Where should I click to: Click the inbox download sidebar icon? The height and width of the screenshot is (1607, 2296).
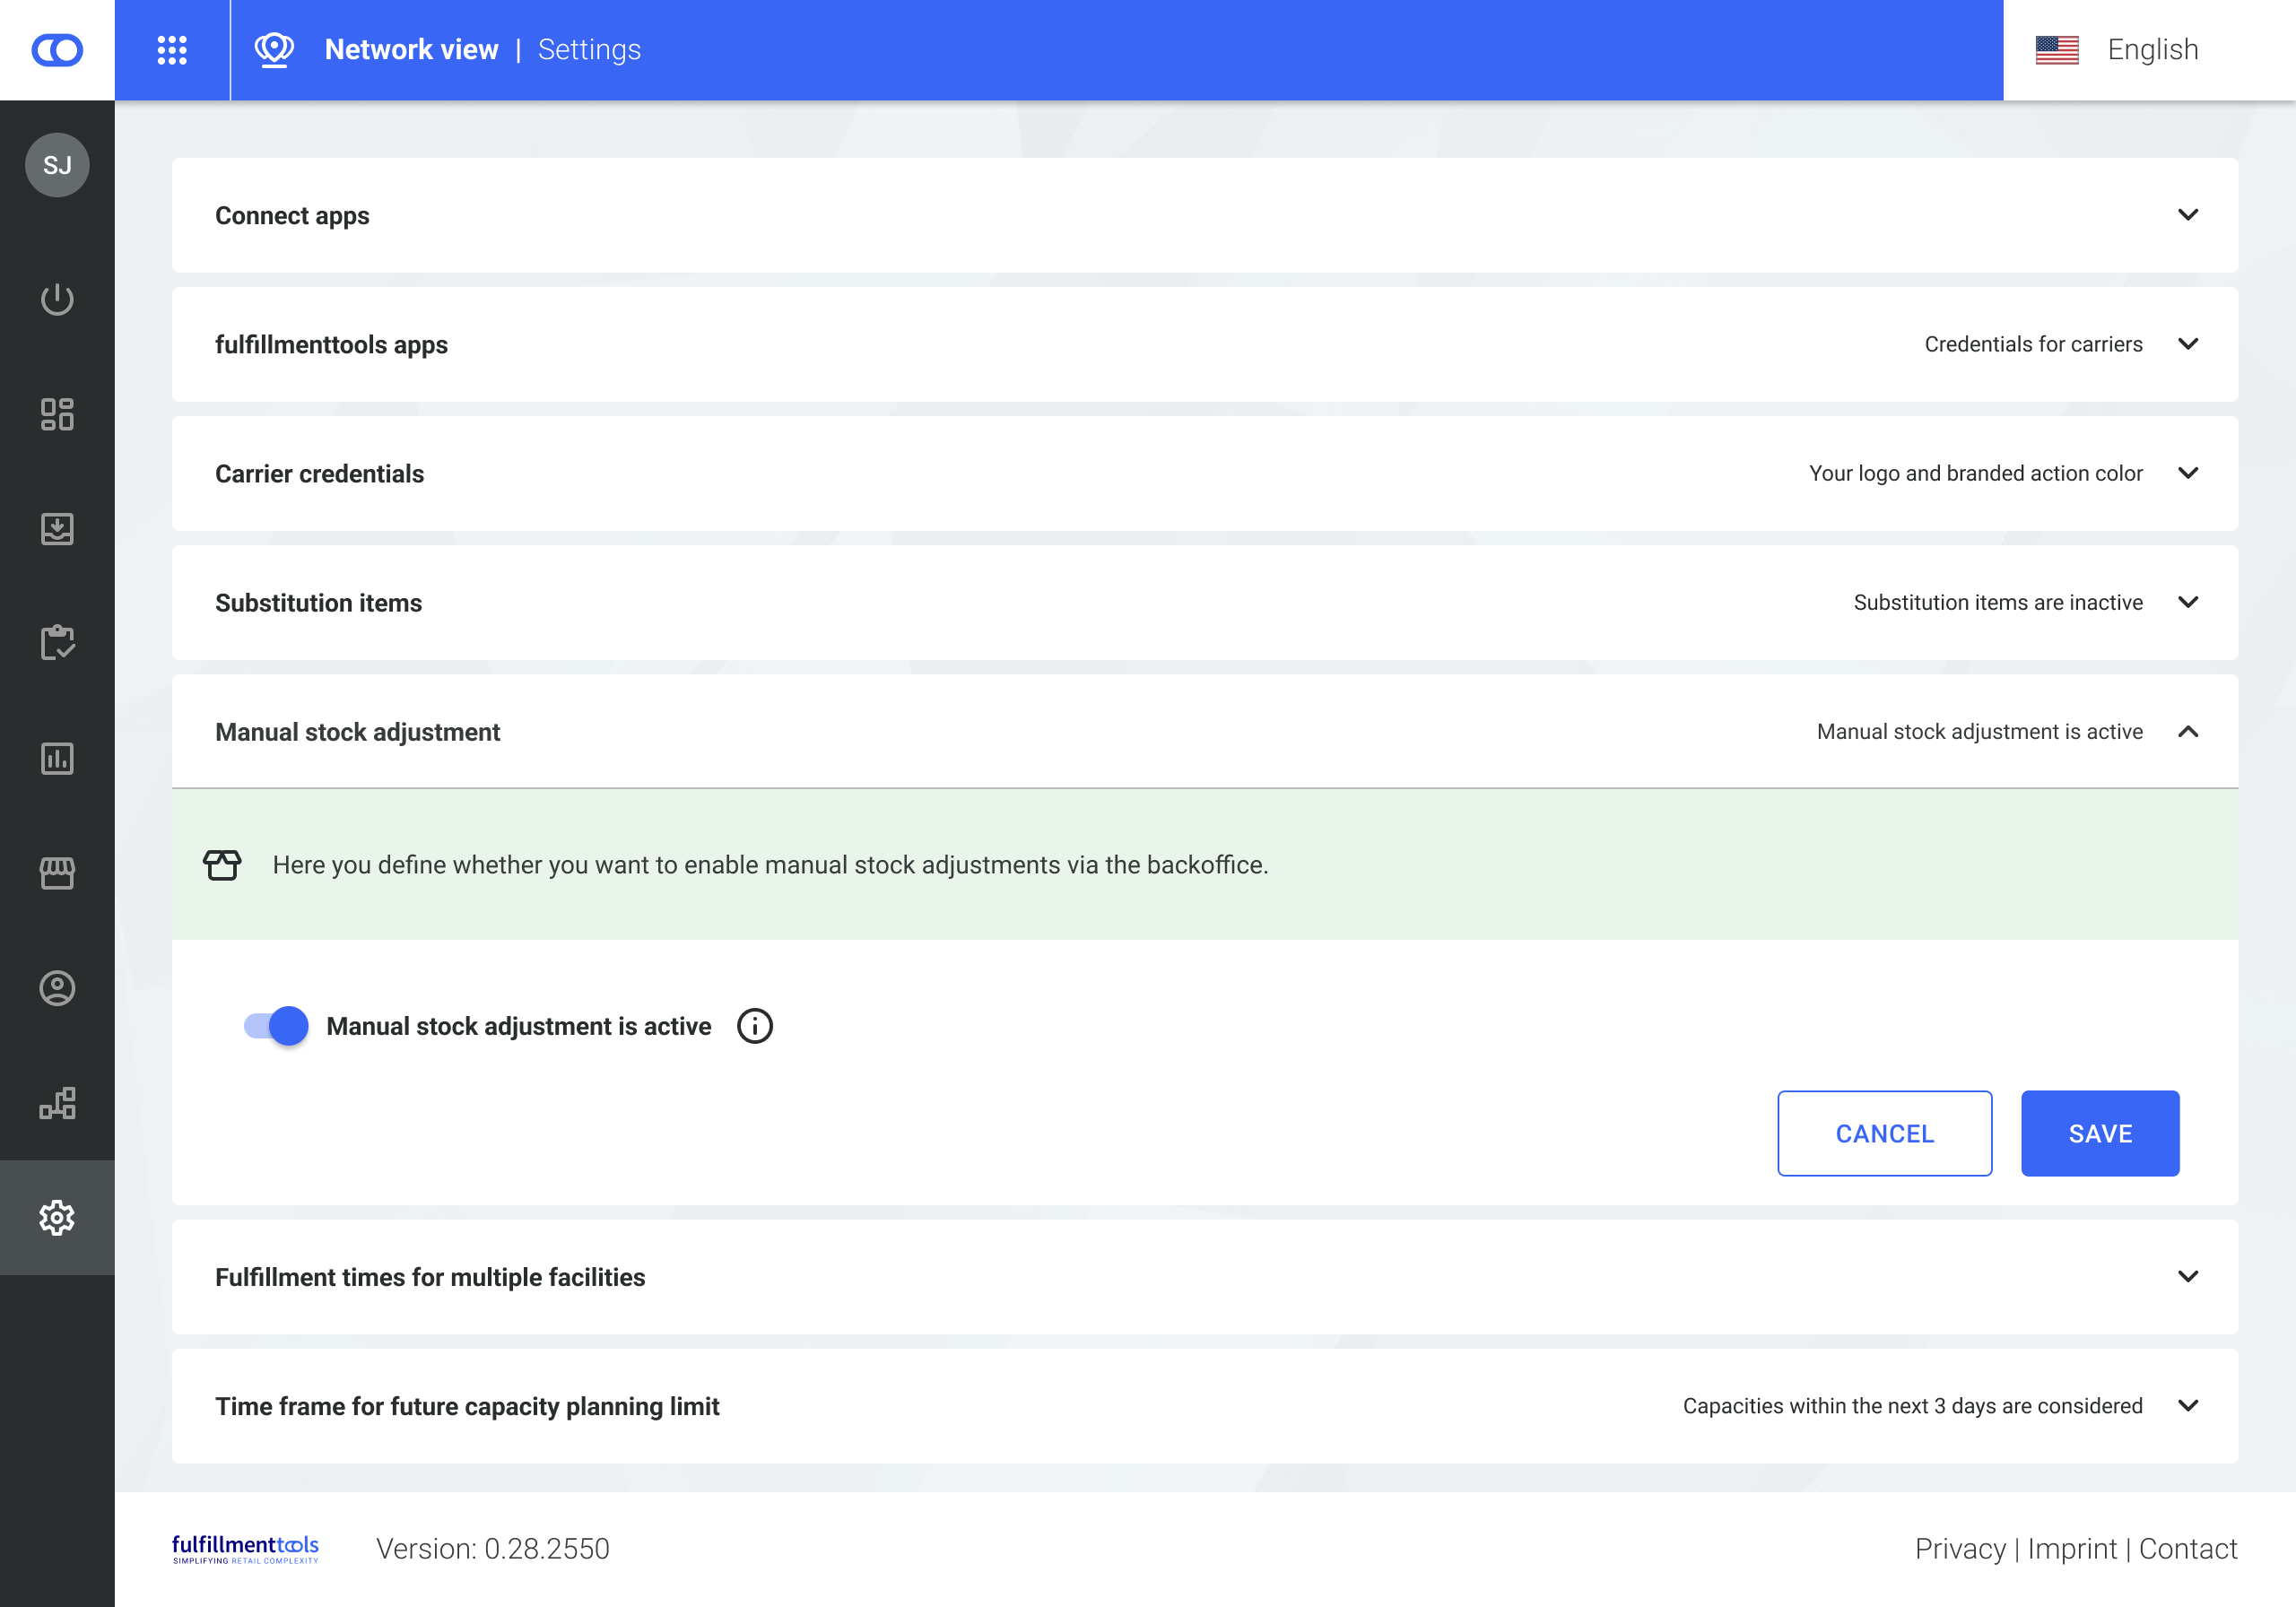pos(57,529)
